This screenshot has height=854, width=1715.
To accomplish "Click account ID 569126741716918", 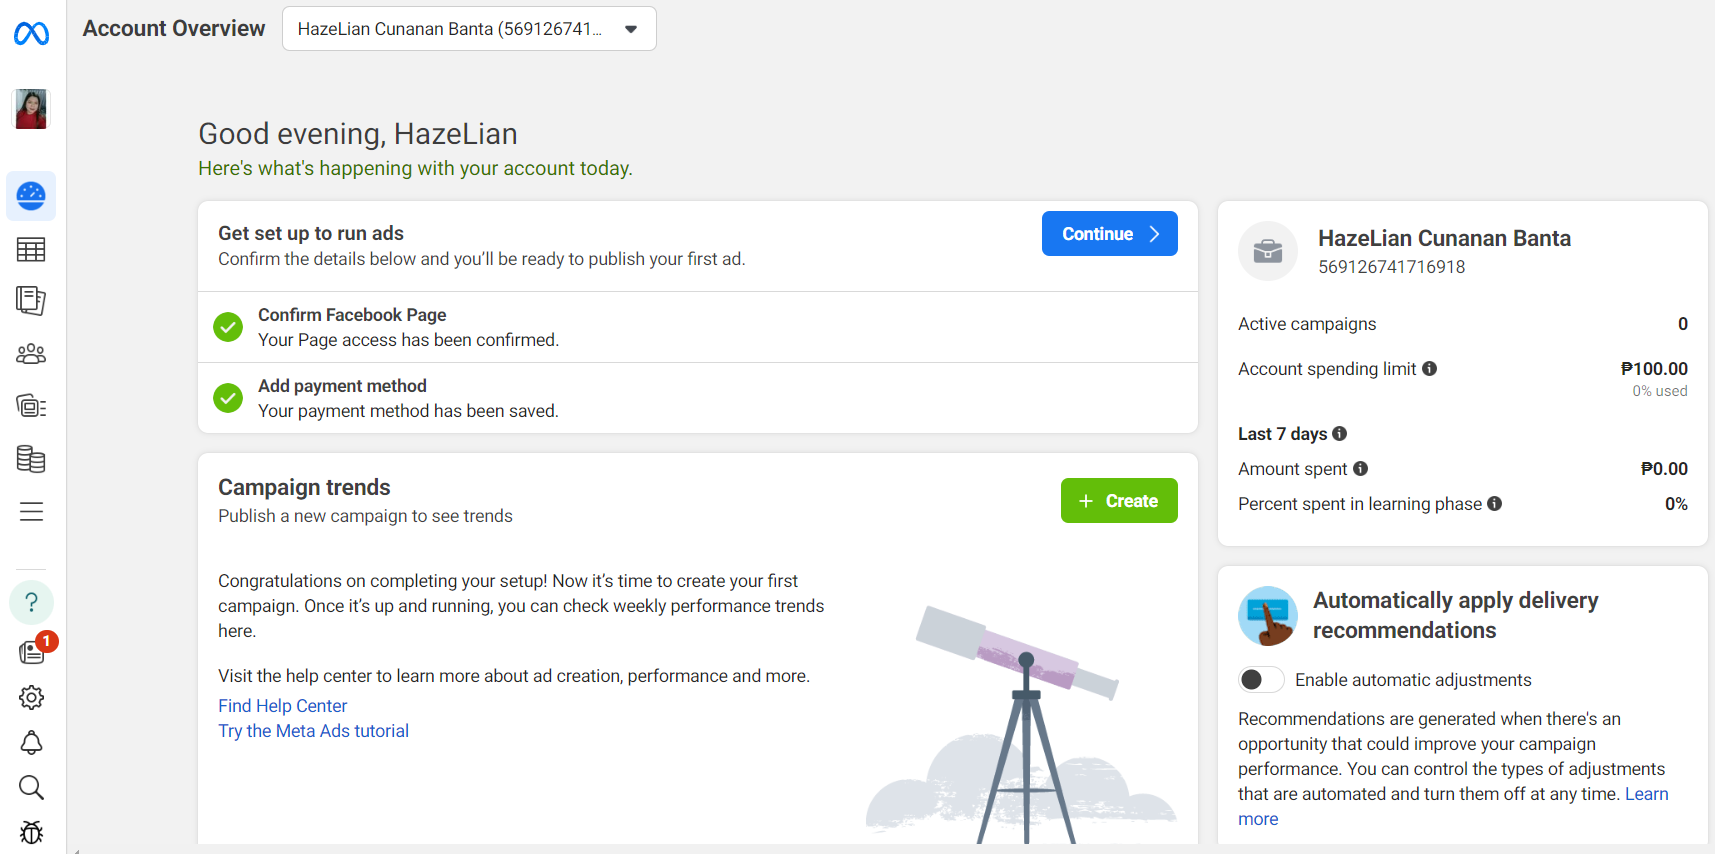I will point(1392,267).
